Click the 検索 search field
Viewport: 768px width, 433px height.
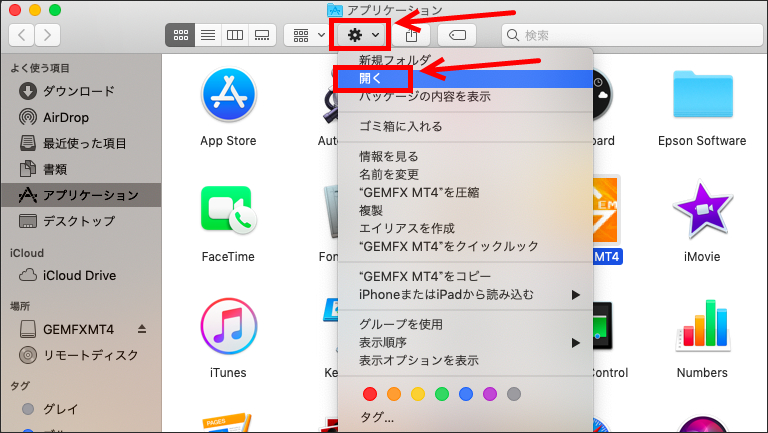(630, 35)
